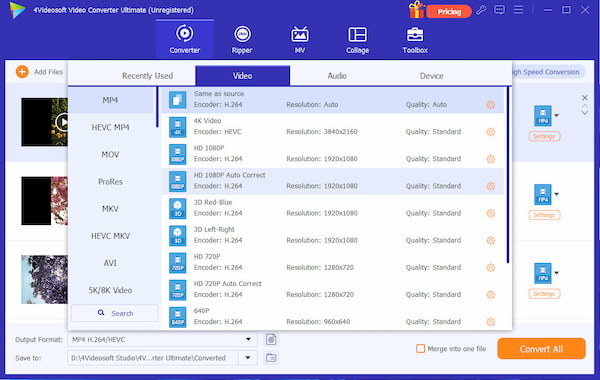Open gear settings for HD 1080P

pos(491,159)
